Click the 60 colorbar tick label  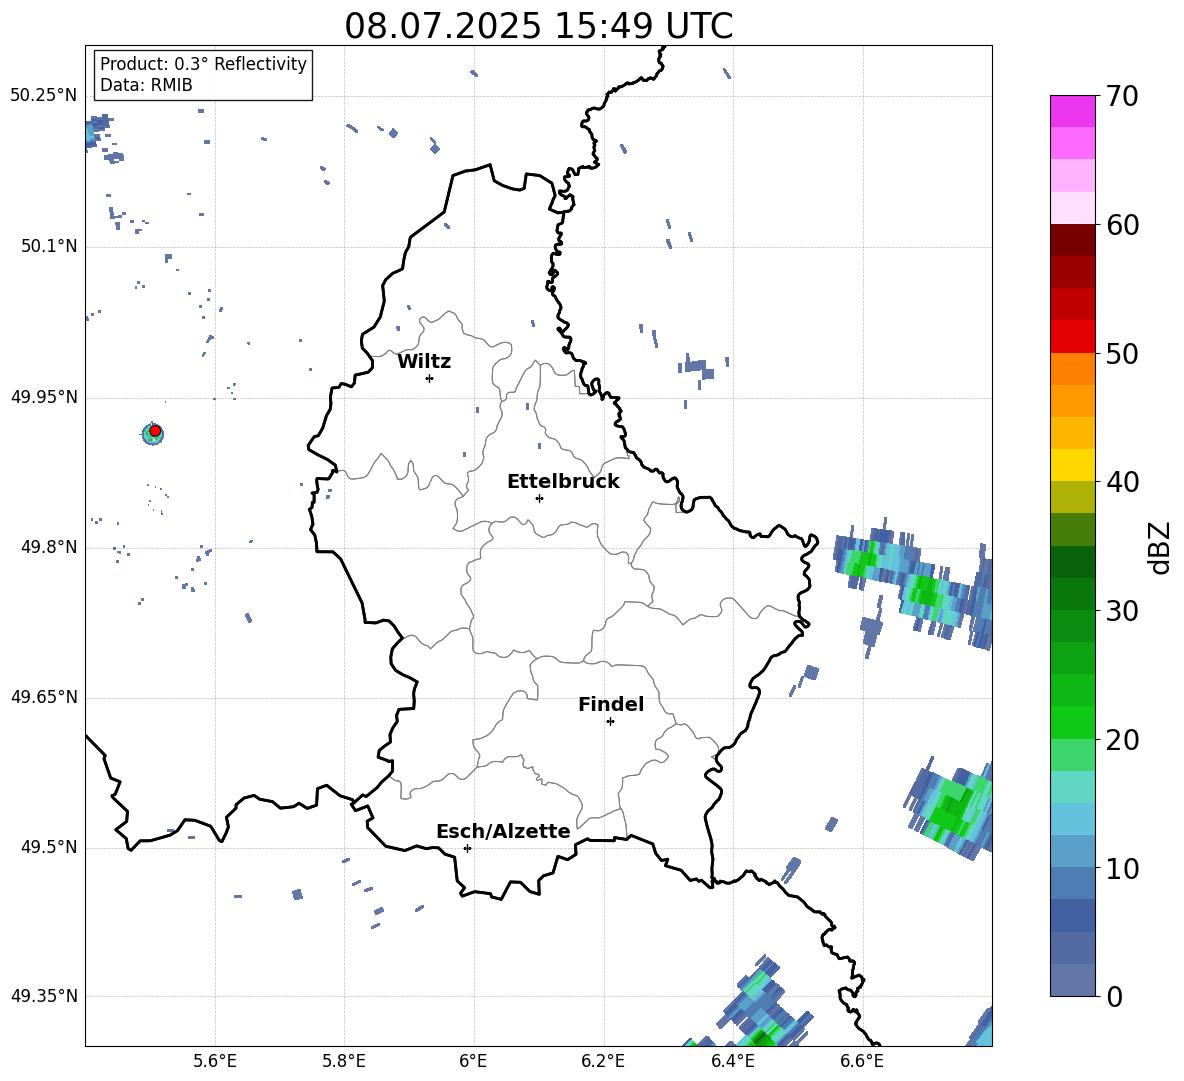1121,225
